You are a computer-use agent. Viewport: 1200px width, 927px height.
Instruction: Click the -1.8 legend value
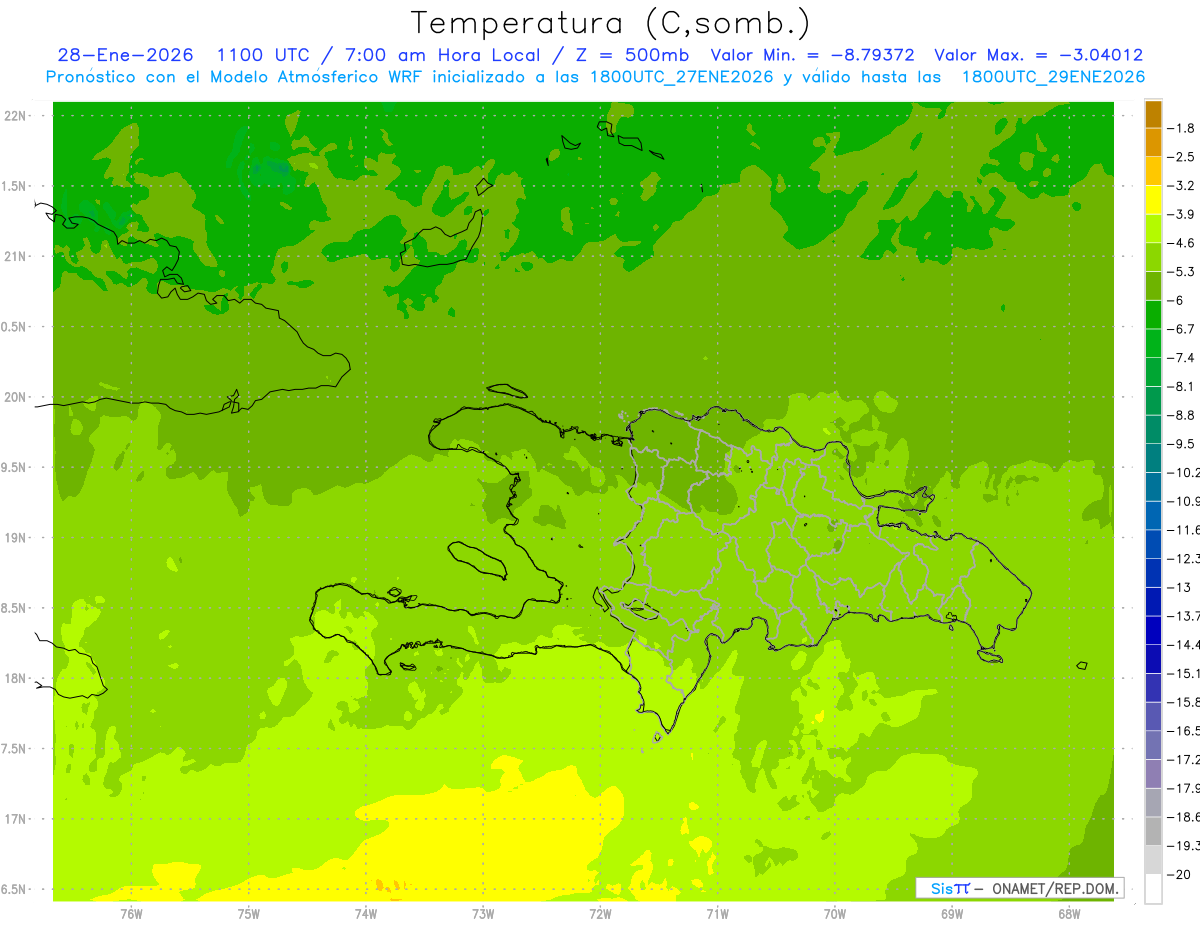tap(1182, 128)
